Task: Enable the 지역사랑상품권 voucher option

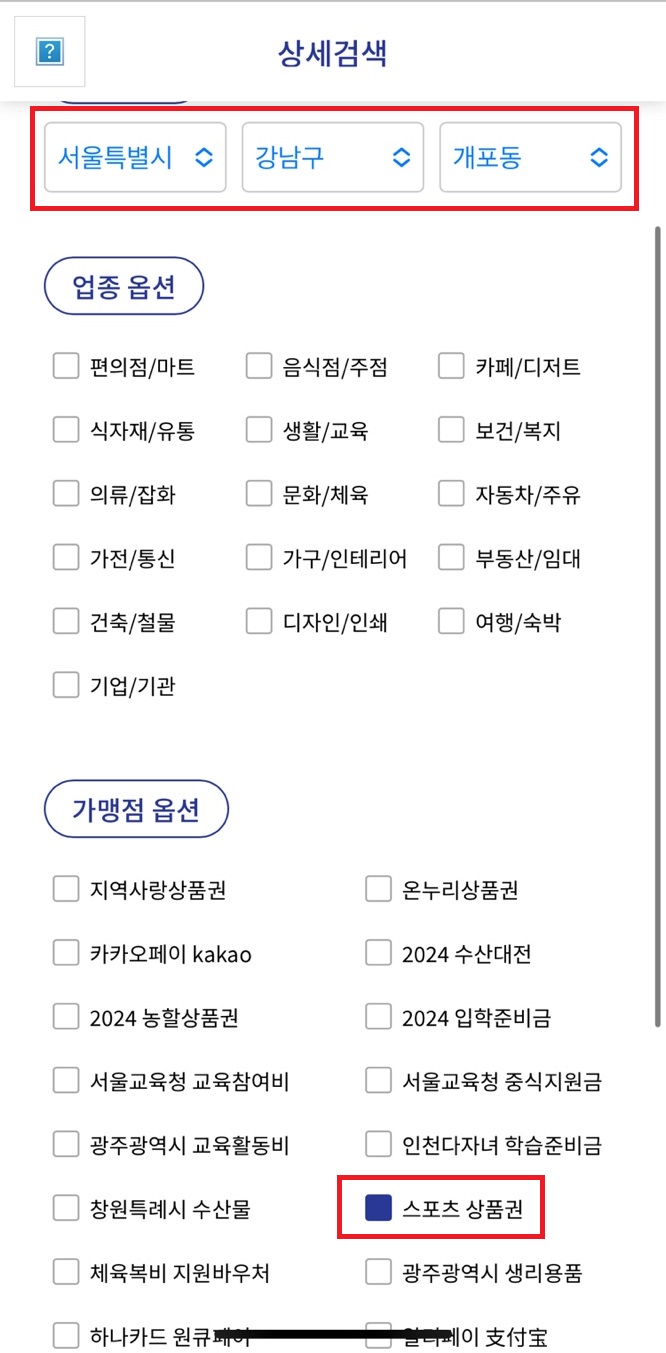Action: pyautogui.click(x=65, y=888)
